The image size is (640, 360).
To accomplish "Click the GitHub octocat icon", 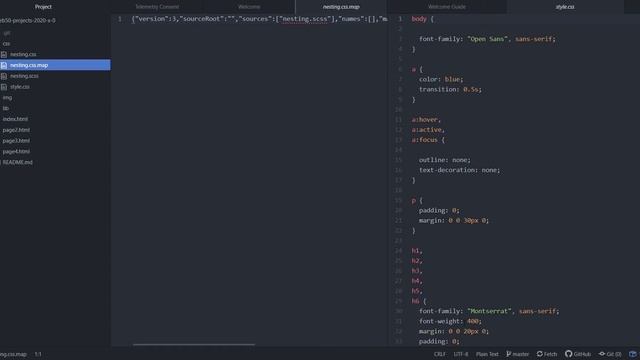I will 569,354.
